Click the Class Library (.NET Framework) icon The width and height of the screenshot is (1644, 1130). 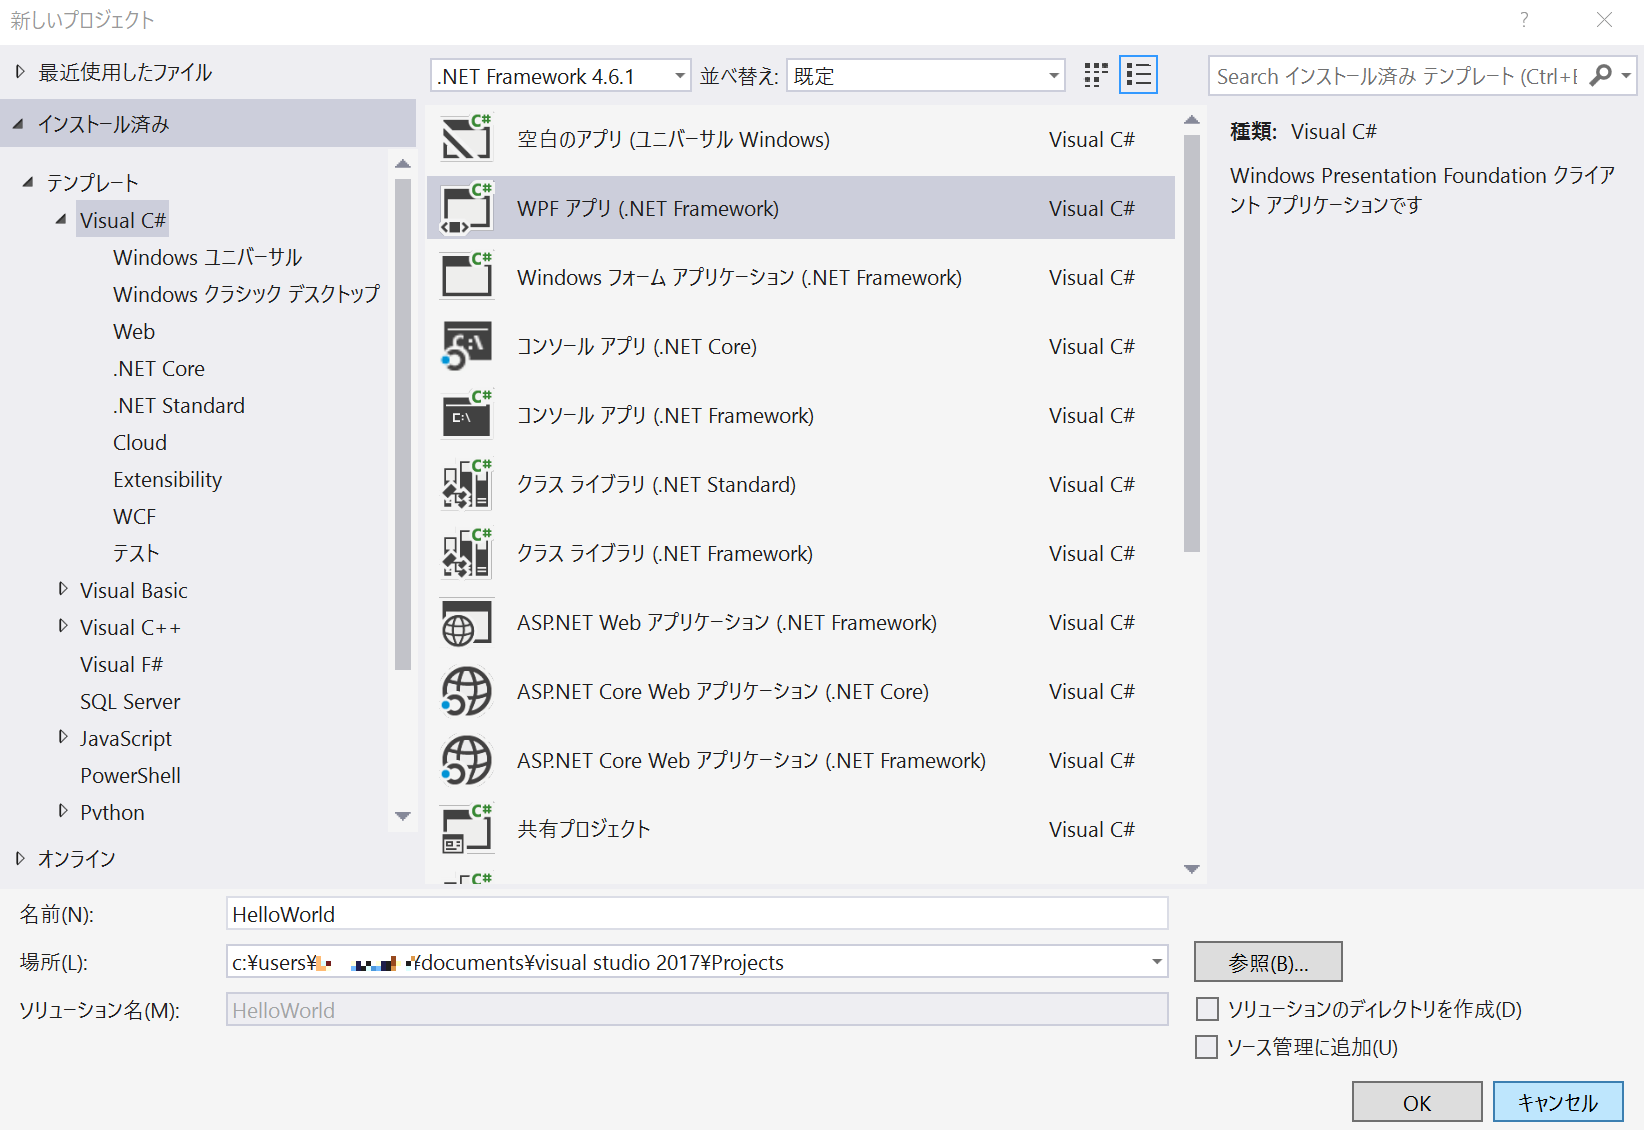467,553
